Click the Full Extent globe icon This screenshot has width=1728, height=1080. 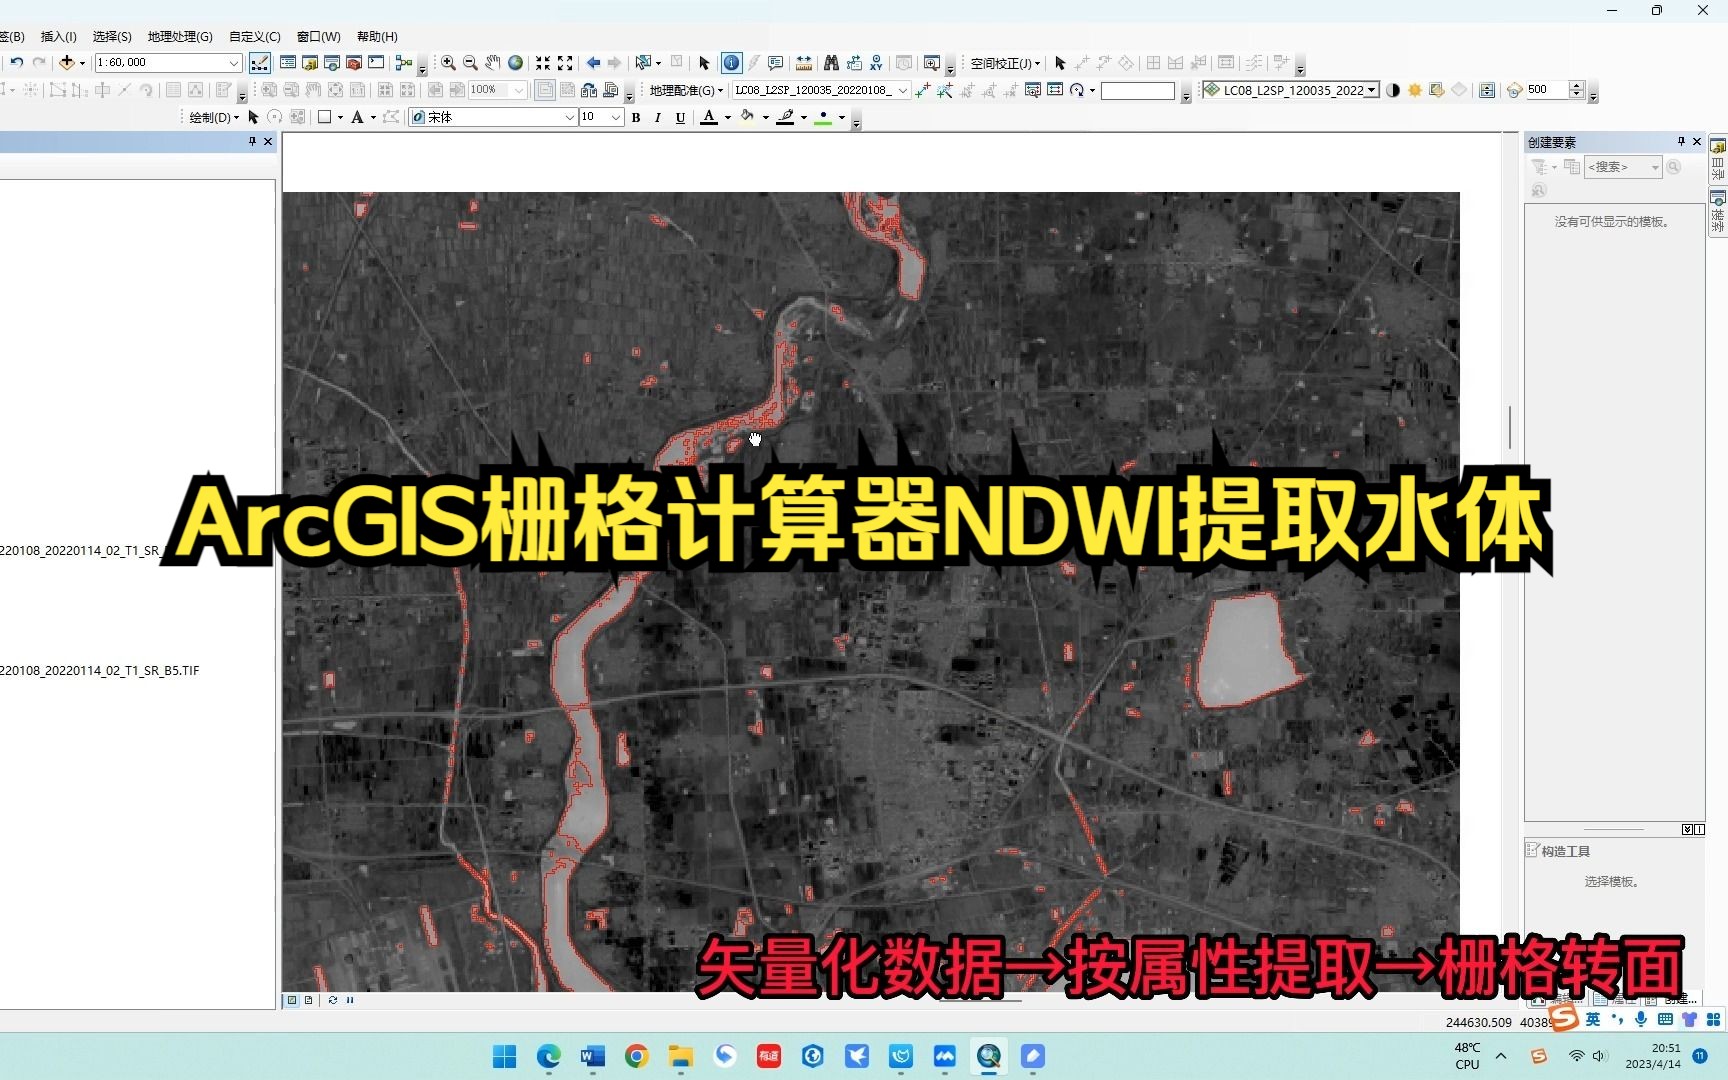[x=516, y=63]
